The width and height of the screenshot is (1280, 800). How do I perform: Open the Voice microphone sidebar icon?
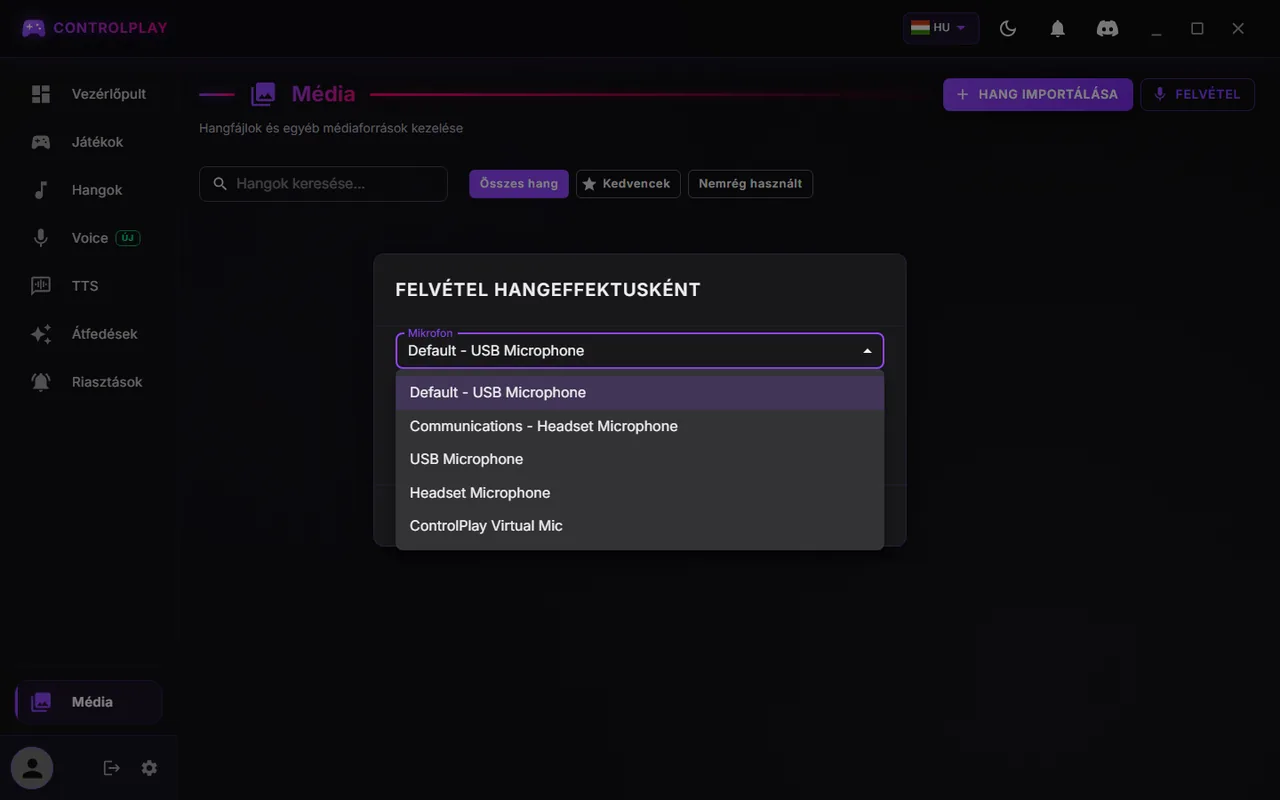[x=41, y=238]
